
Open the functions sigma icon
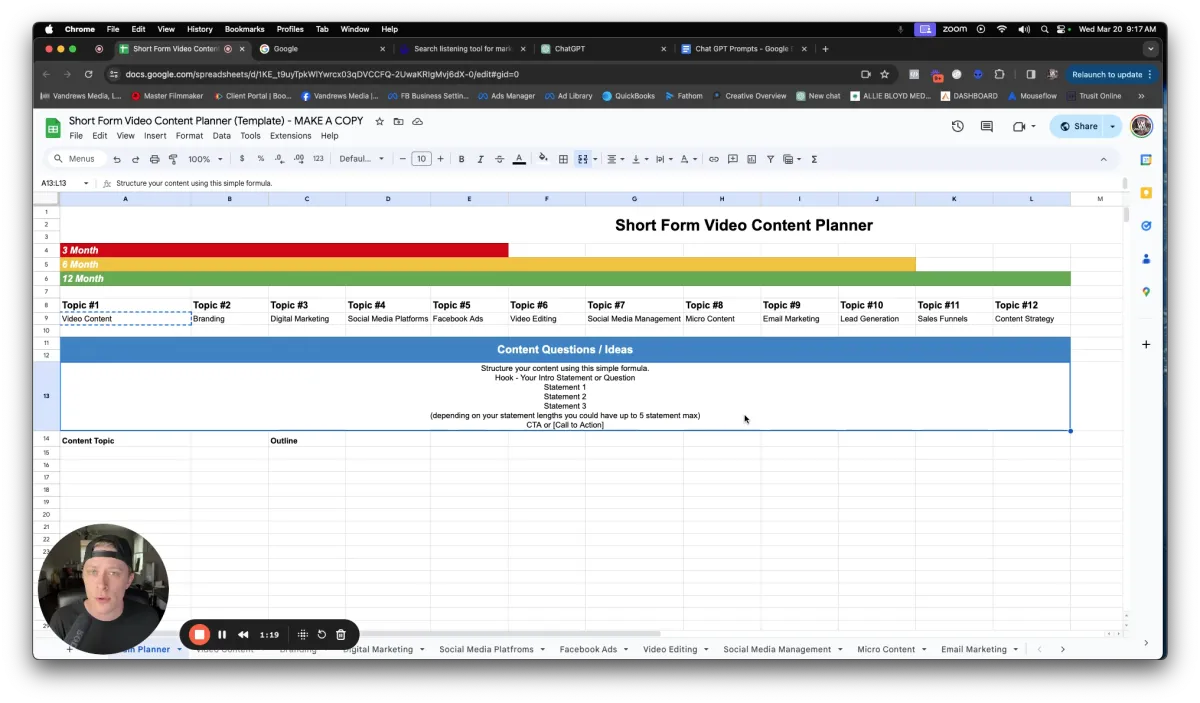[x=814, y=159]
